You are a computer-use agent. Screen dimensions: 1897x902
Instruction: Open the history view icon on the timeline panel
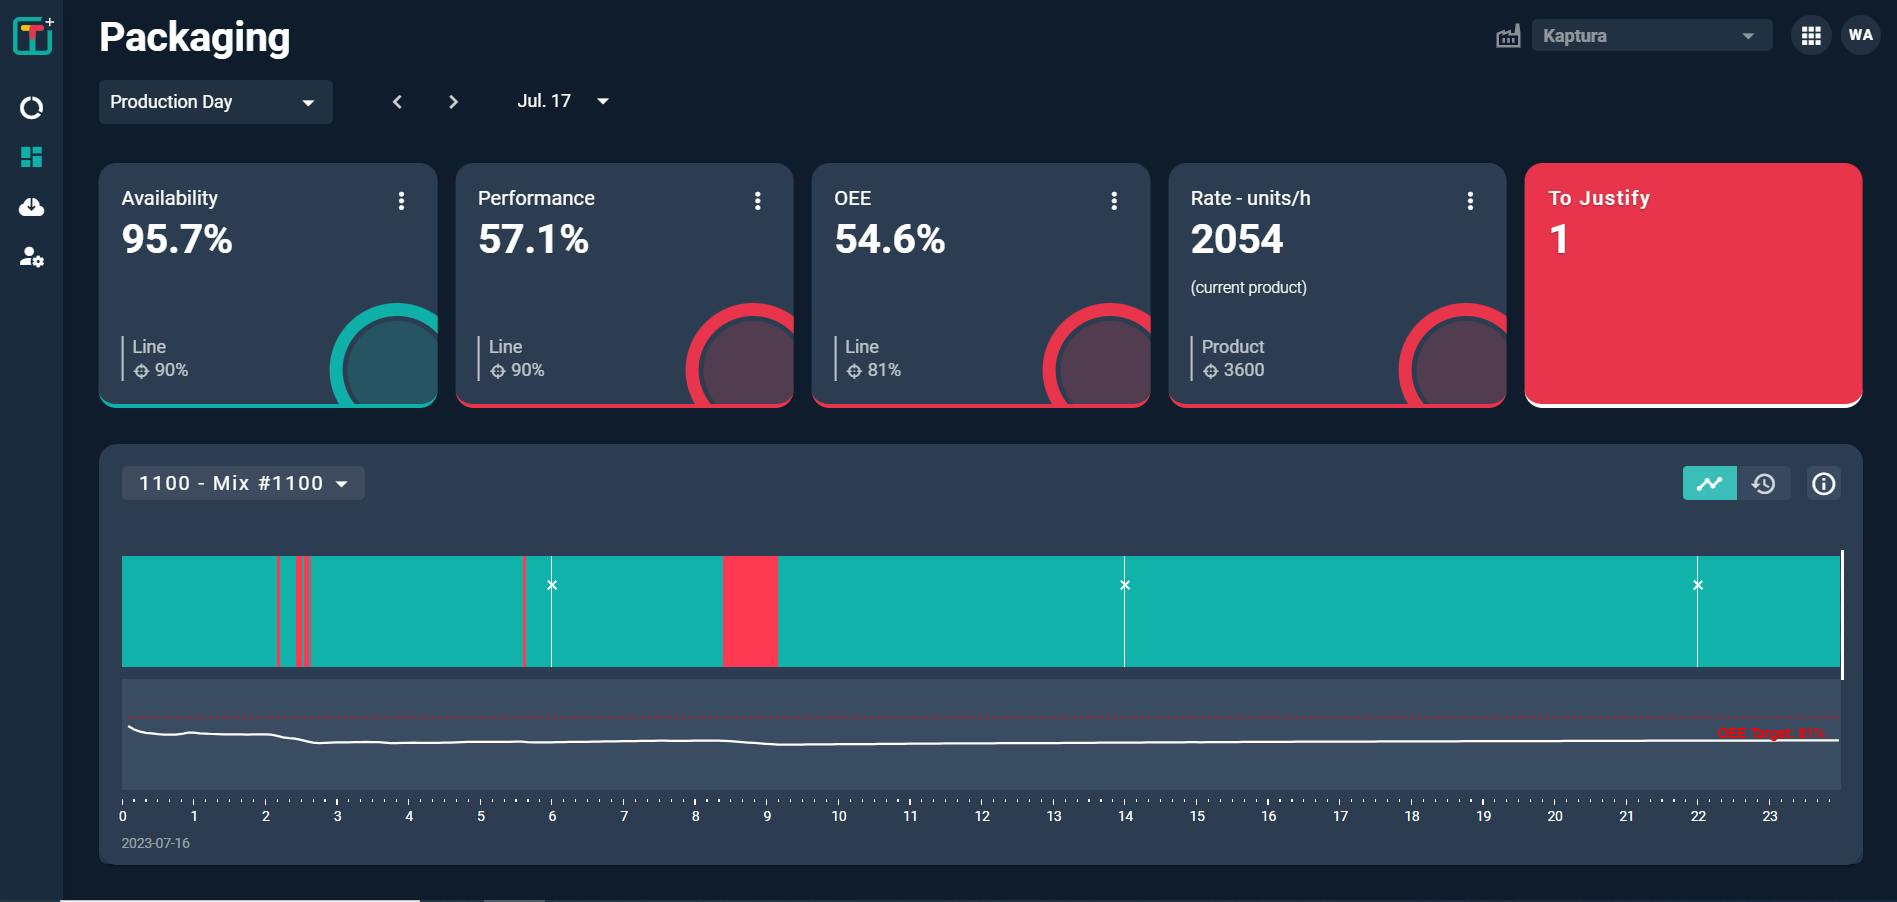(x=1765, y=483)
